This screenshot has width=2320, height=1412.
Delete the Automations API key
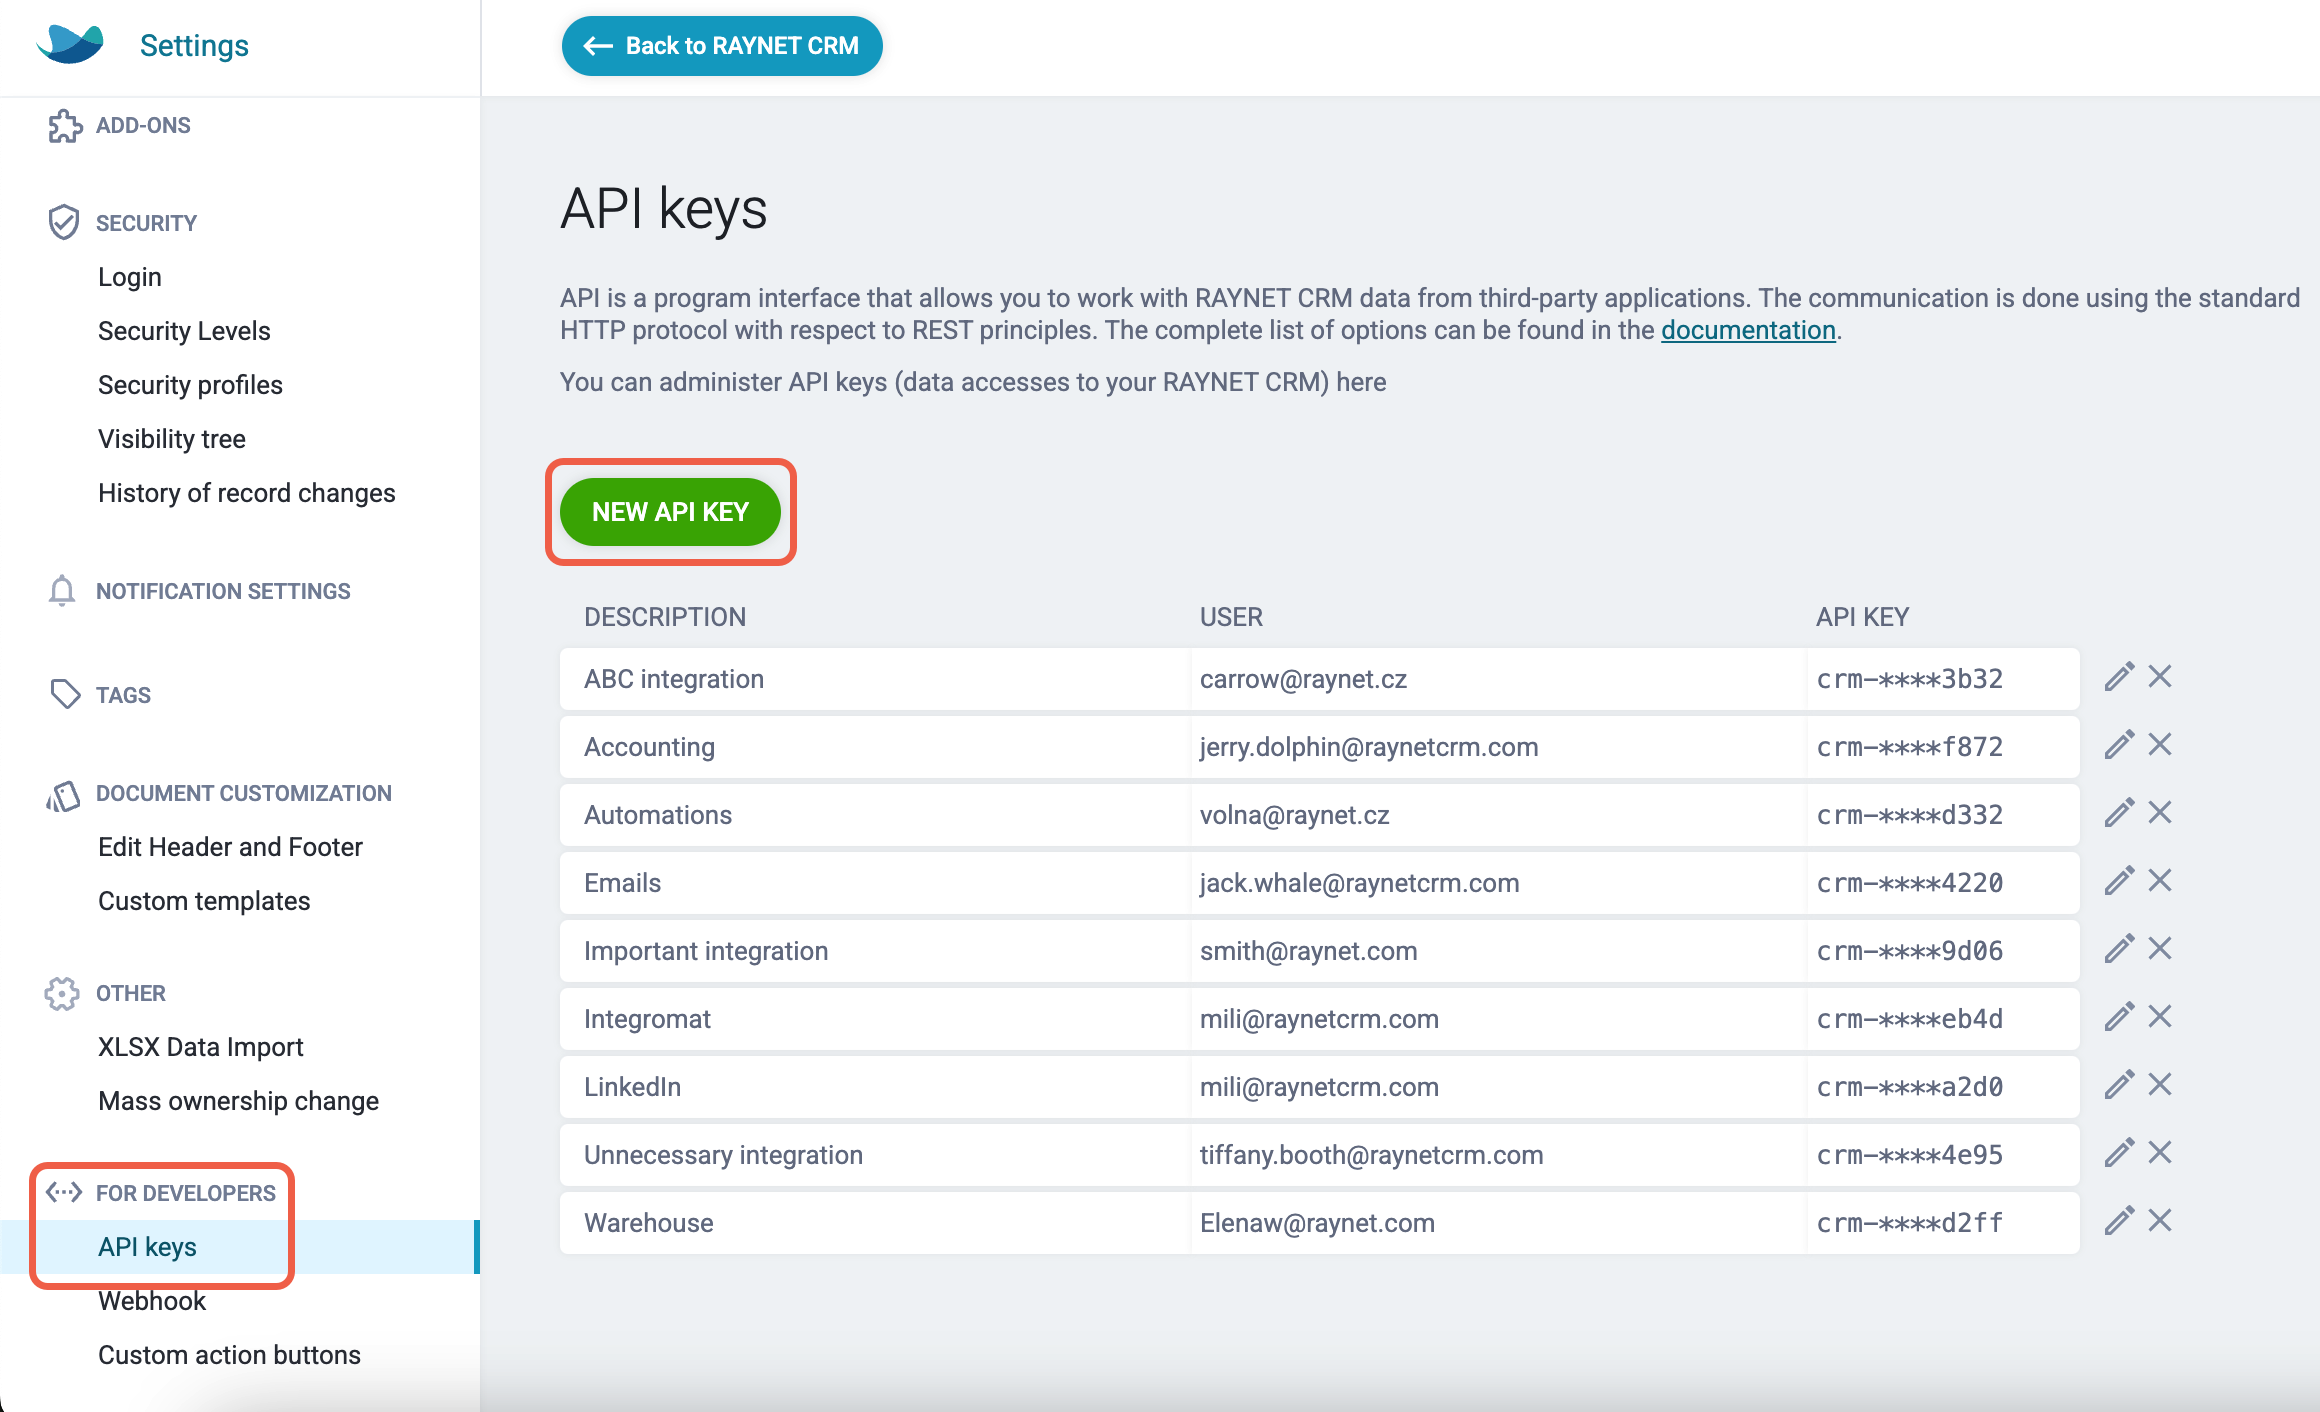[x=2160, y=813]
